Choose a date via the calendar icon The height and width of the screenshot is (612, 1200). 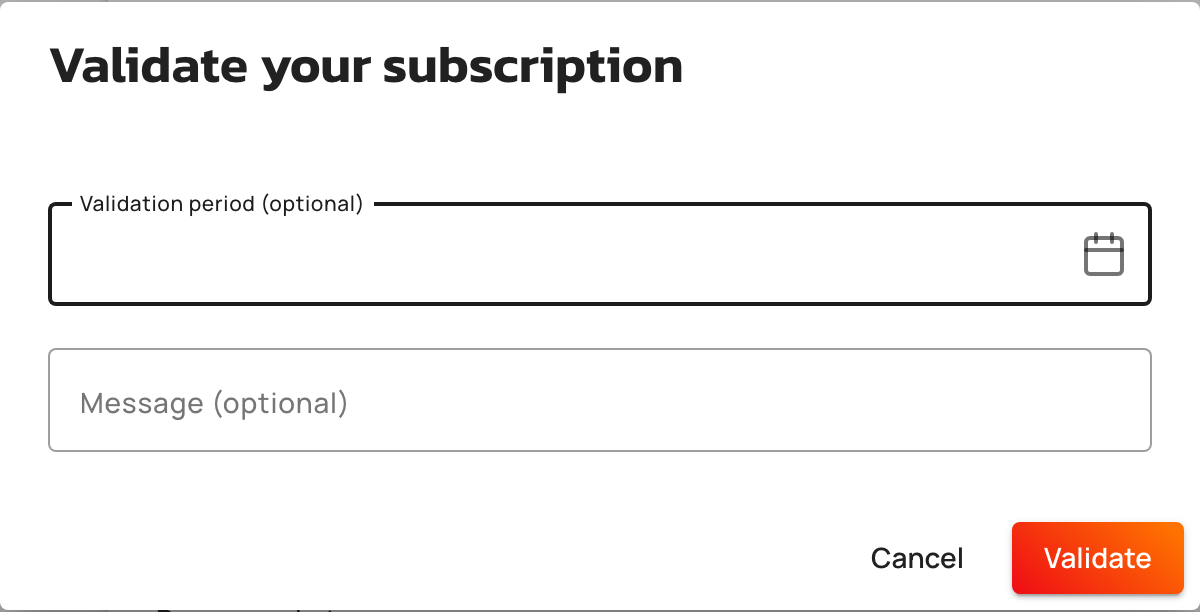(1104, 254)
